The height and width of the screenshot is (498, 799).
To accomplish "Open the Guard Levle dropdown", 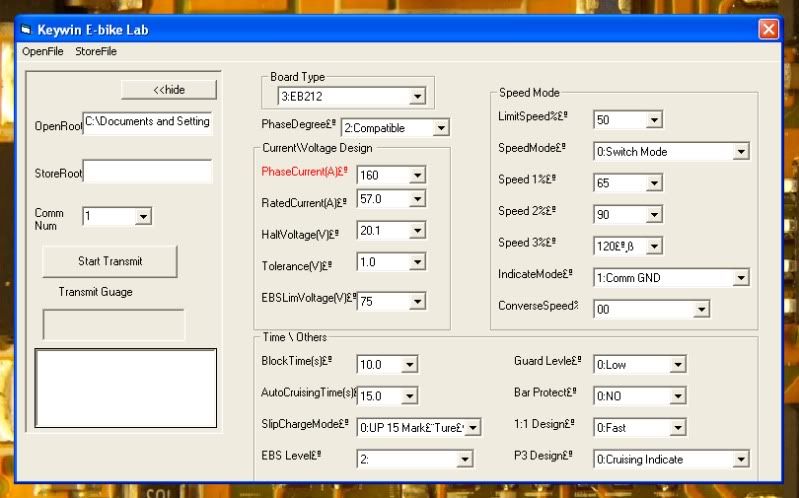I will click(678, 364).
